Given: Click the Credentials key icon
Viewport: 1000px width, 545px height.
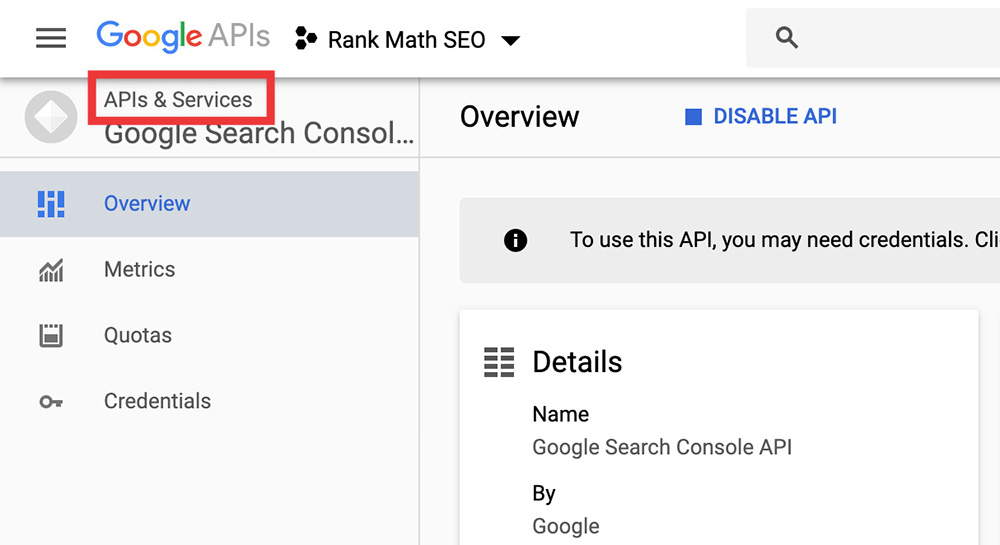Looking at the screenshot, I should [51, 402].
